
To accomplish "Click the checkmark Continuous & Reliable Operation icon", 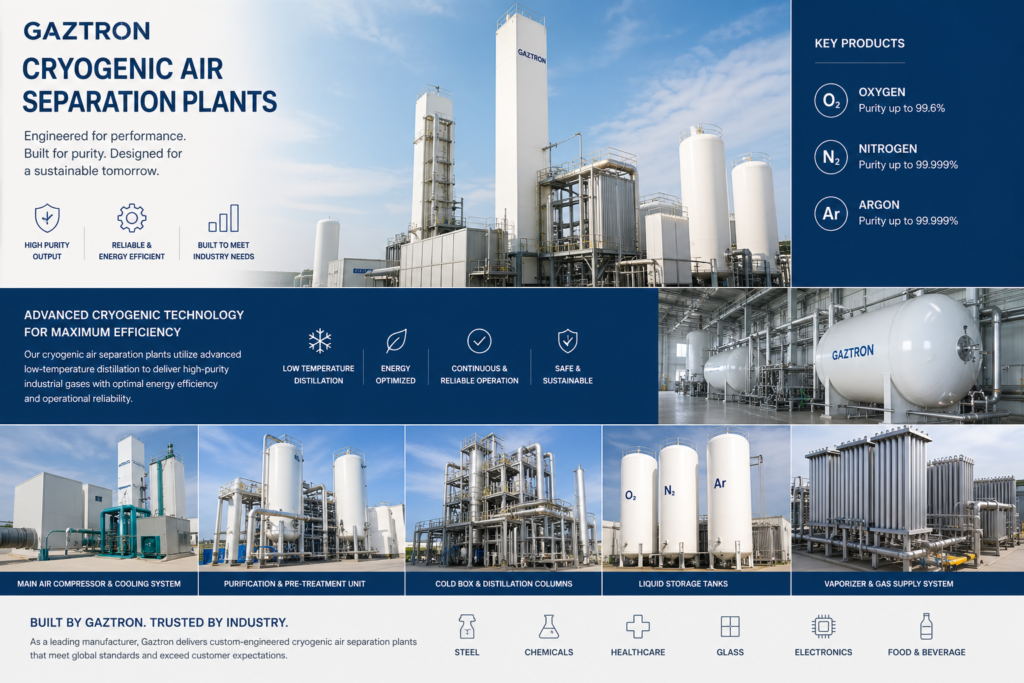I will (480, 341).
